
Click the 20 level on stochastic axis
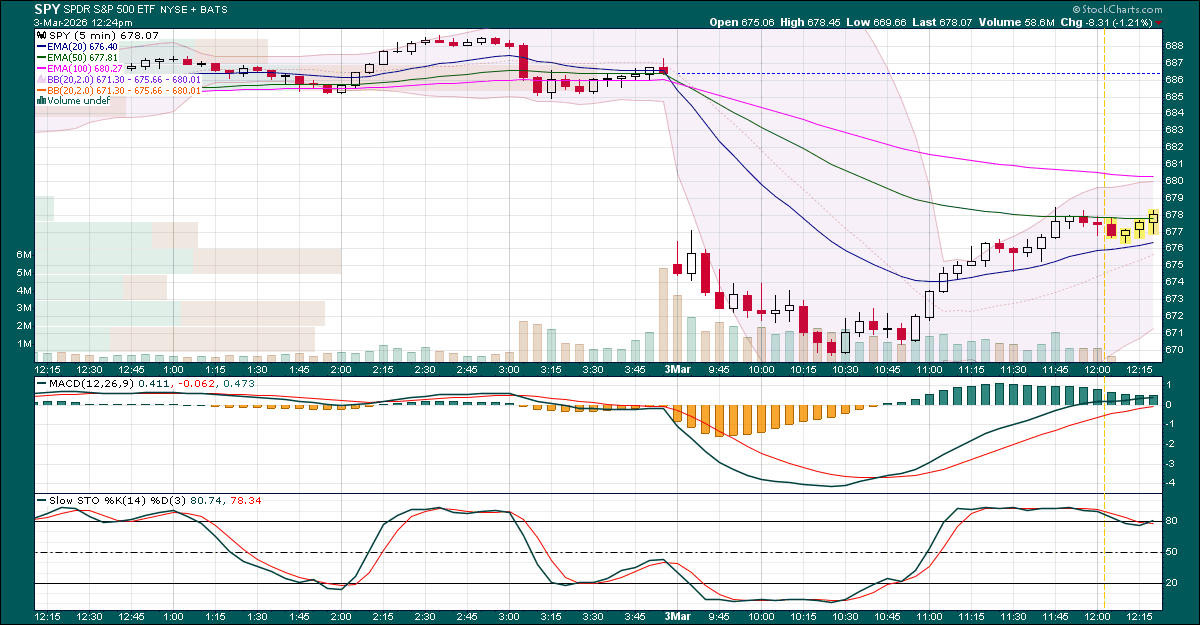1171,584
